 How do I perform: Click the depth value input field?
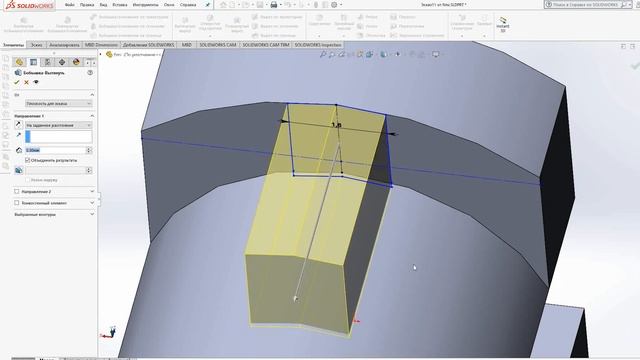[56, 150]
